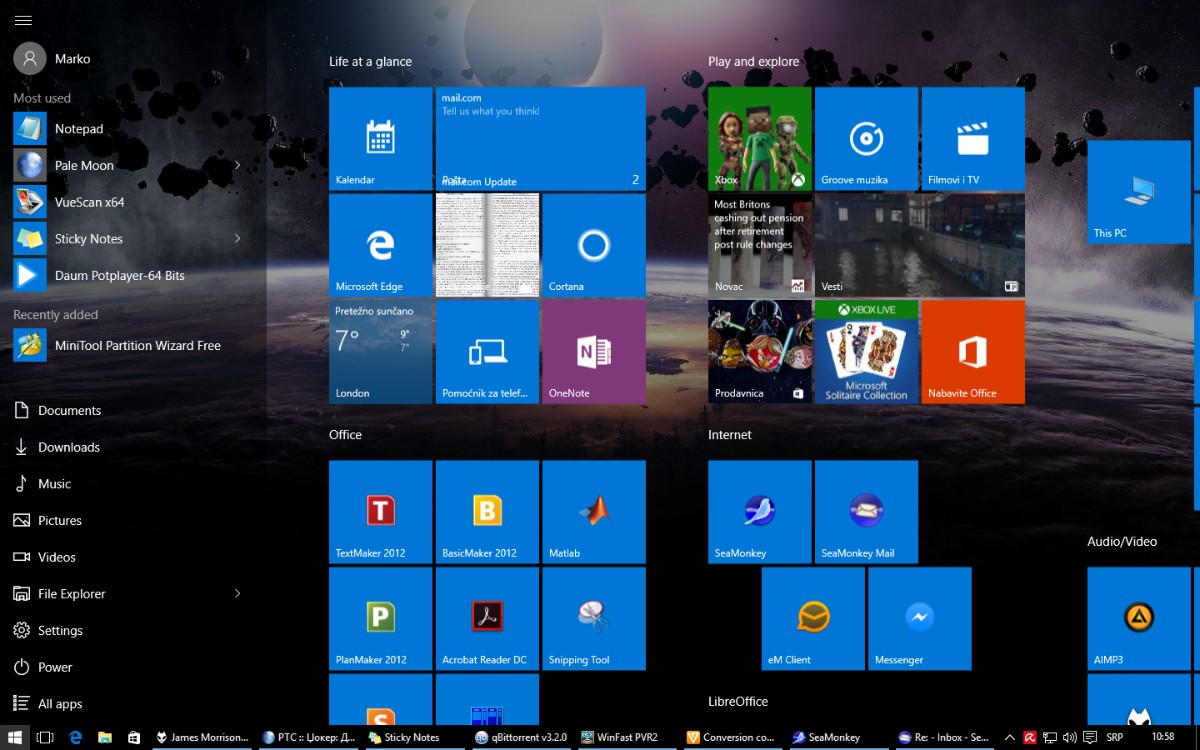Image resolution: width=1200 pixels, height=750 pixels.
Task: Expand the Pale Moon jump list arrow
Action: click(237, 165)
